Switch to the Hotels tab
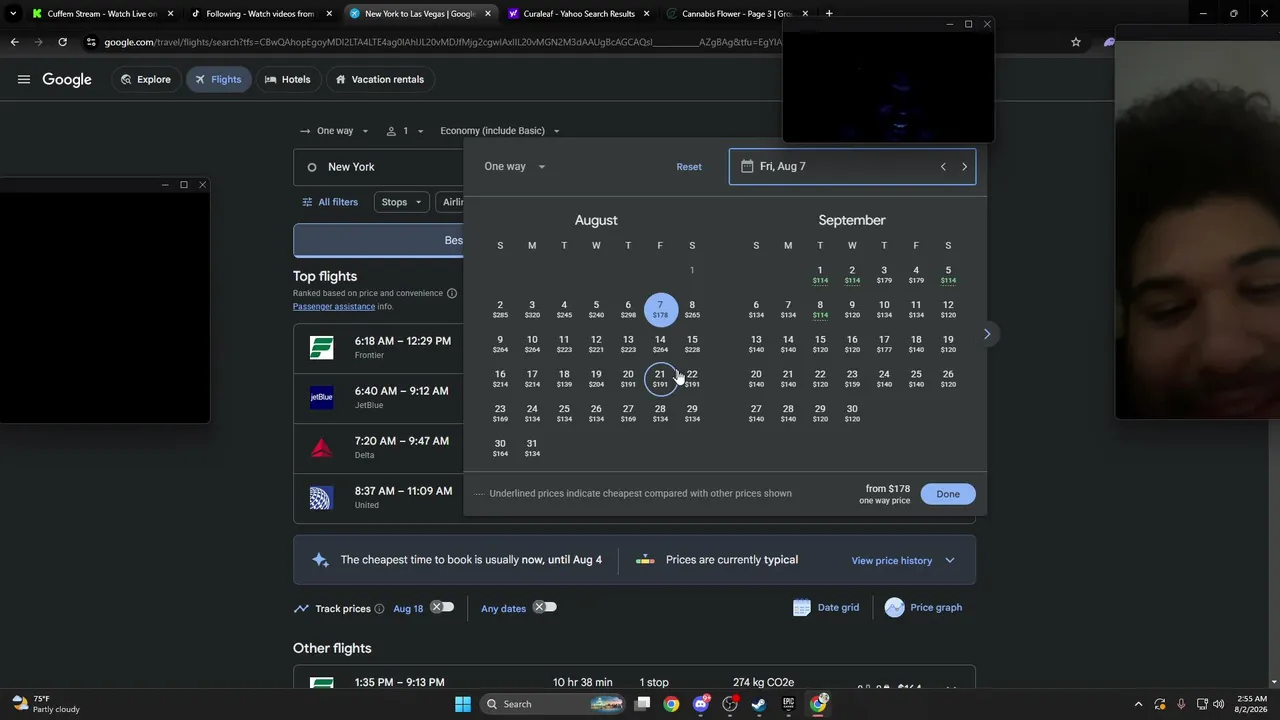The image size is (1280, 720). click(x=288, y=80)
